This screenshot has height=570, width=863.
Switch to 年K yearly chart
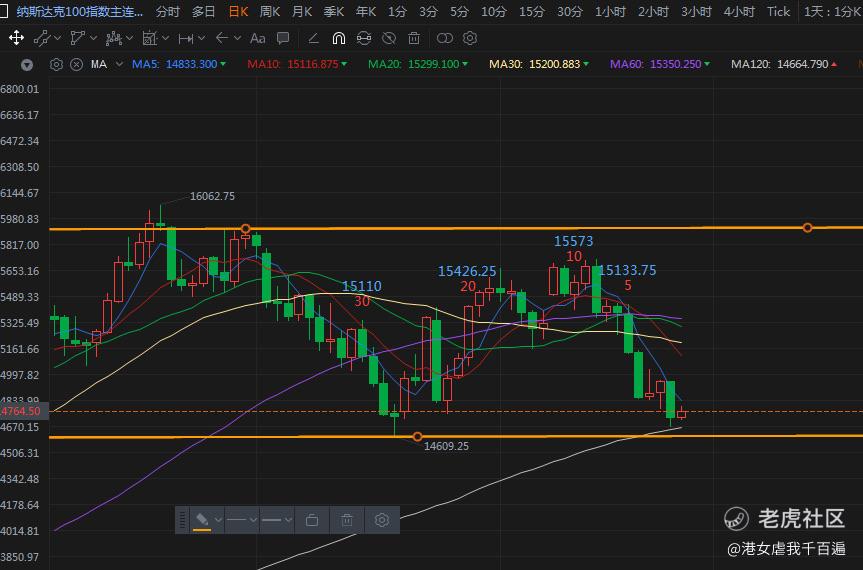(365, 12)
